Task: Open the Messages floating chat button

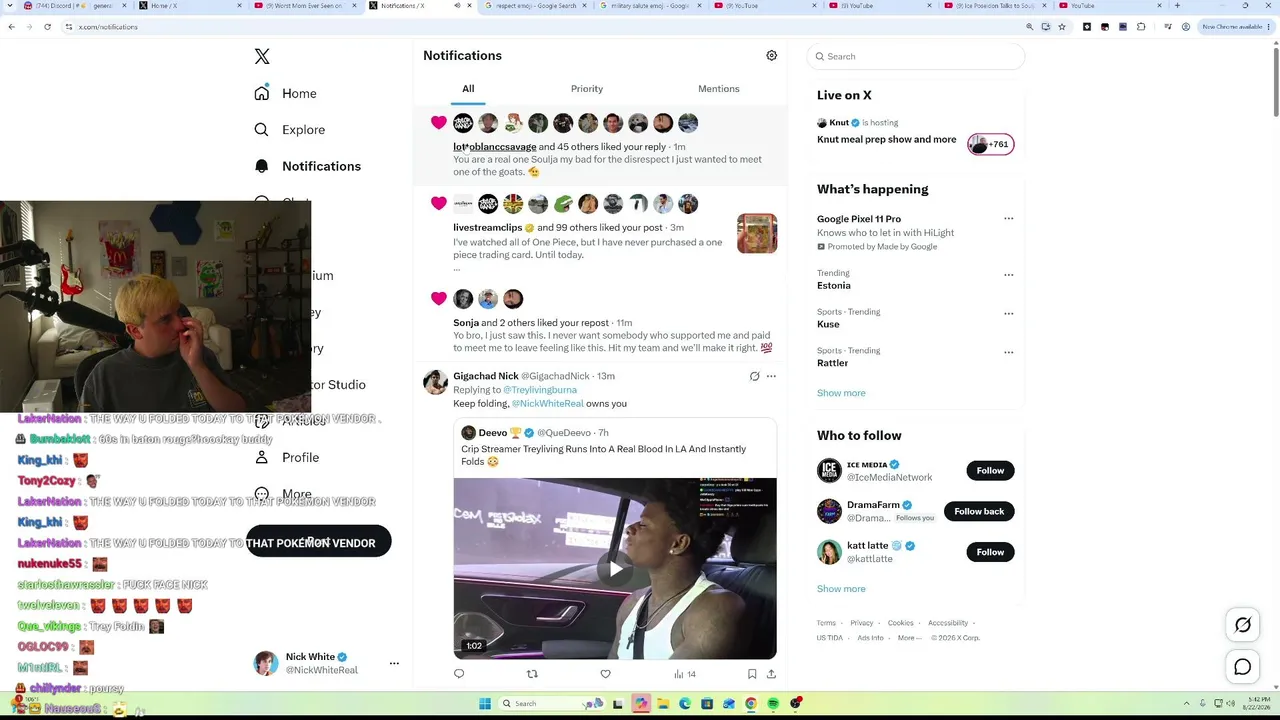Action: pyautogui.click(x=1243, y=667)
